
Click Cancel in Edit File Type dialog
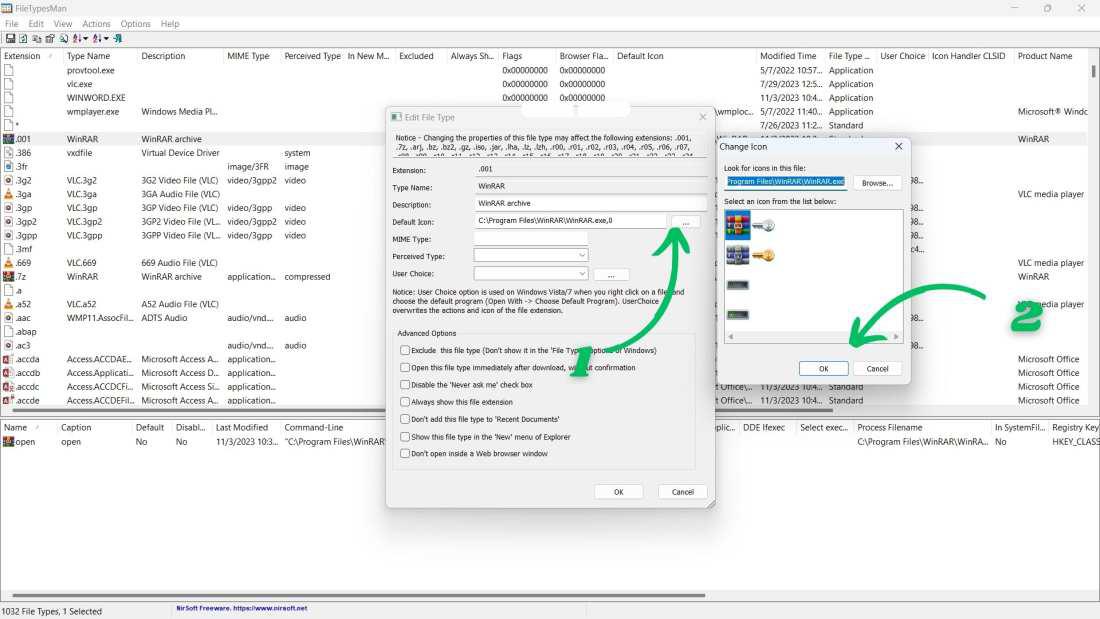683,492
